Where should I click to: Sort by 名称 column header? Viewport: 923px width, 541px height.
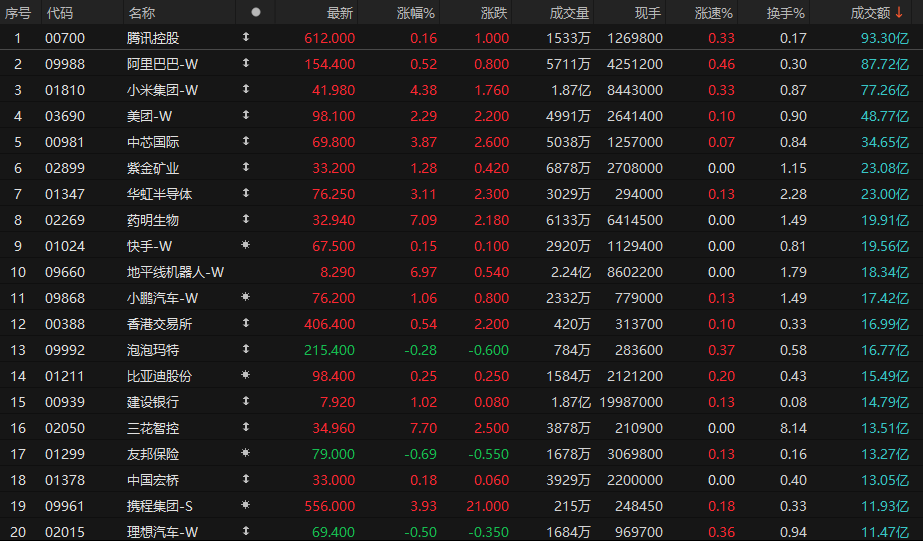141,13
